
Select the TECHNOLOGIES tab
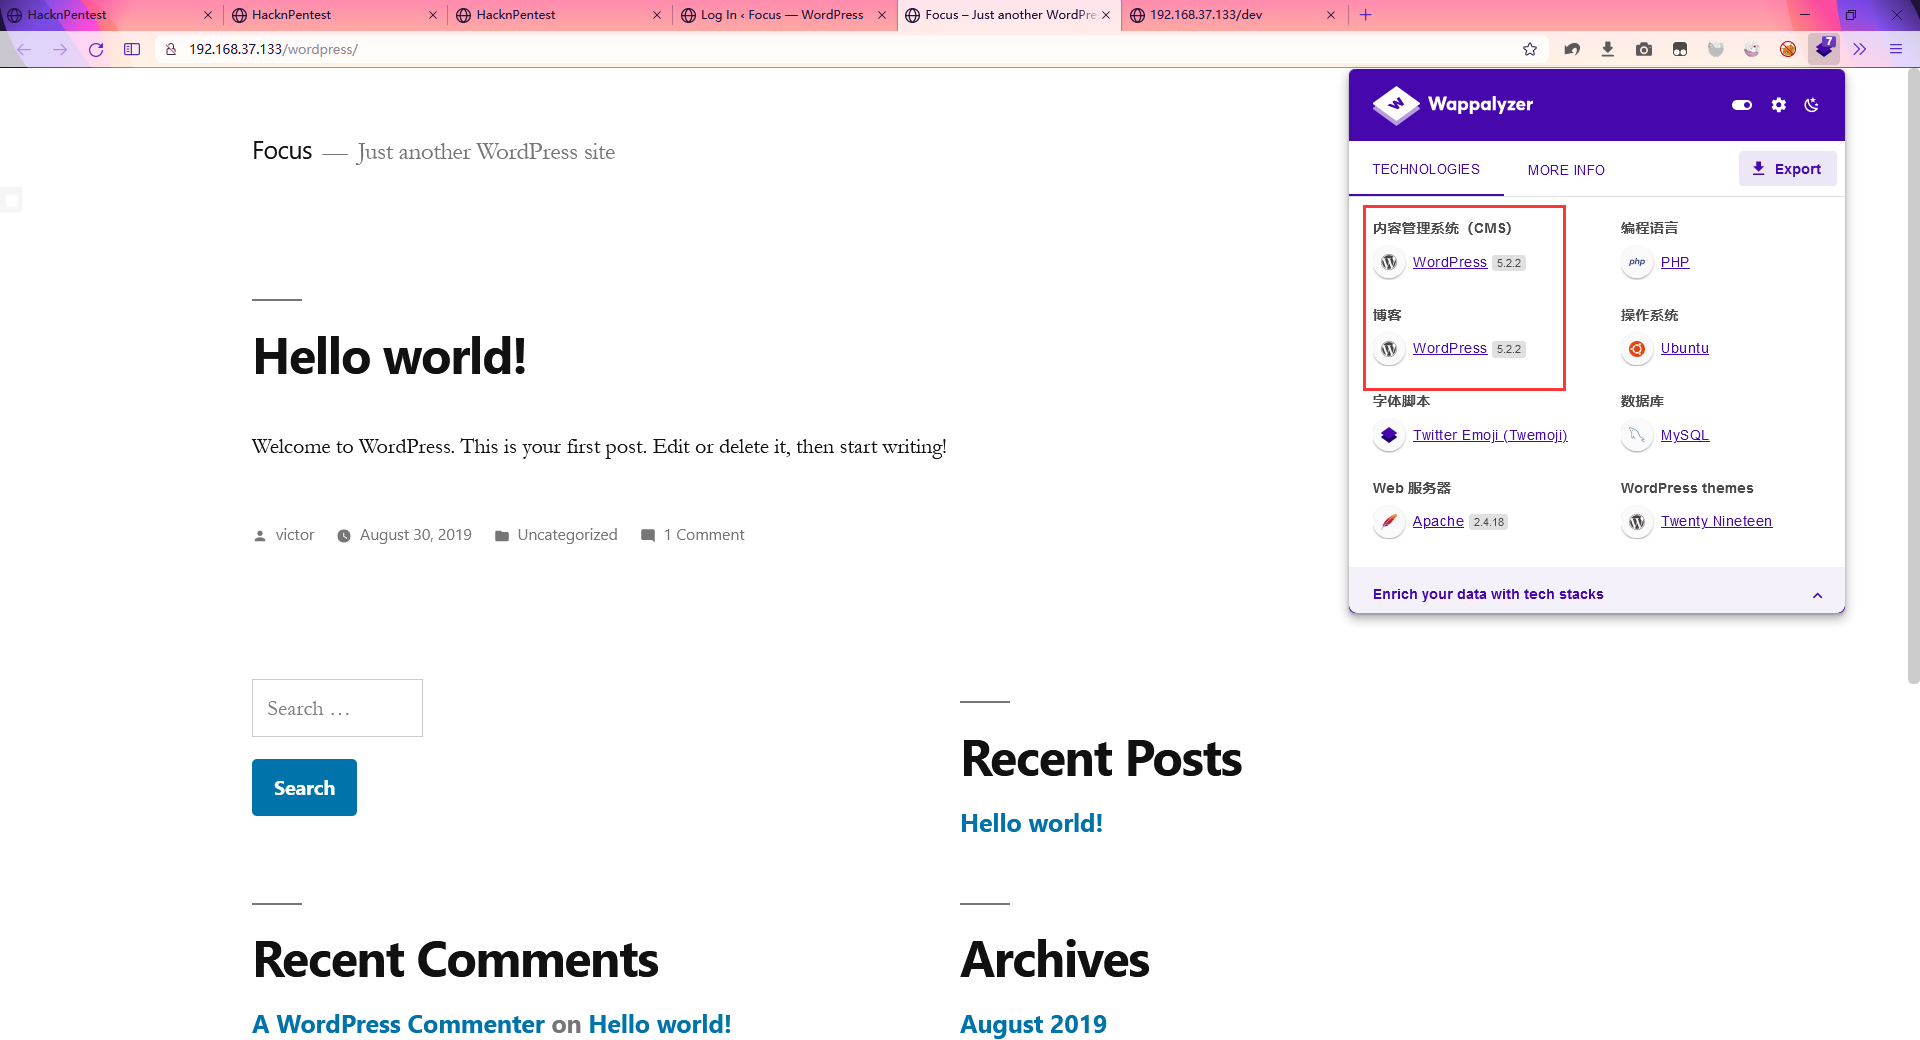click(1426, 169)
